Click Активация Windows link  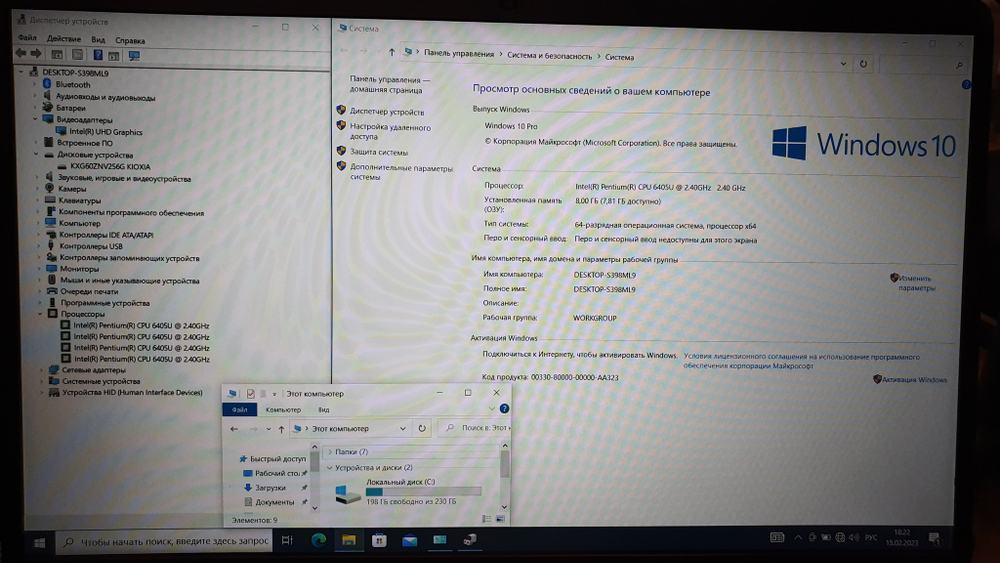(x=914, y=379)
